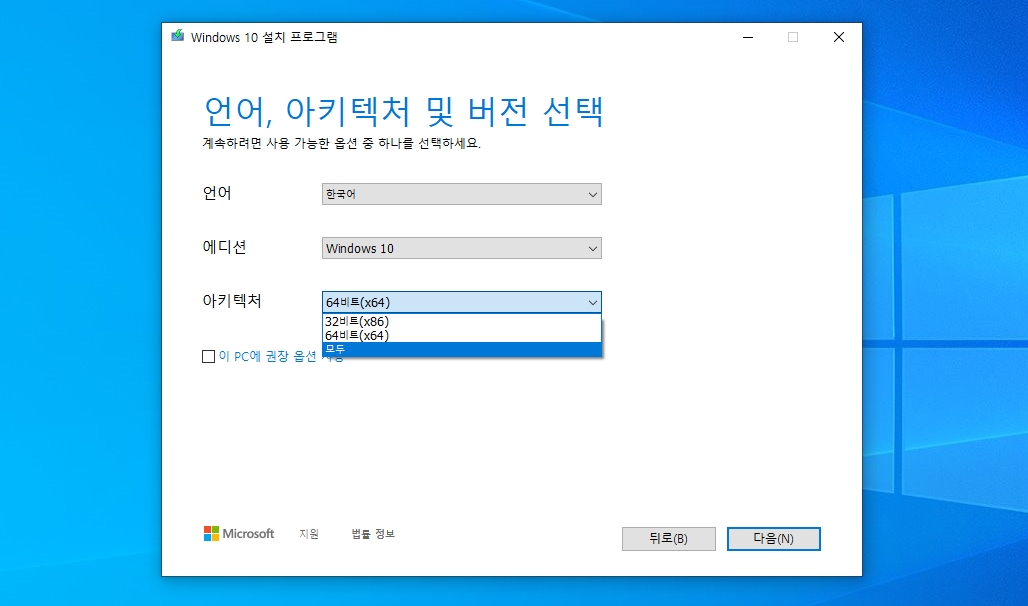
Task: Open the 법률 정보 legal link
Action: pos(373,534)
